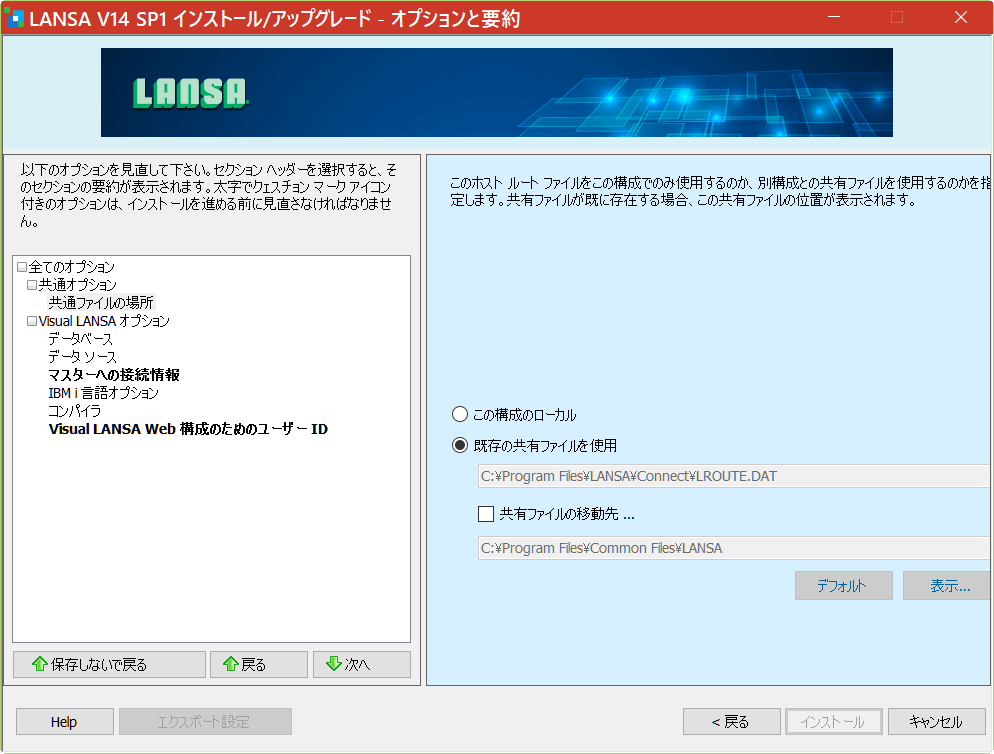Open マスターへの接続情報 option

[x=114, y=375]
